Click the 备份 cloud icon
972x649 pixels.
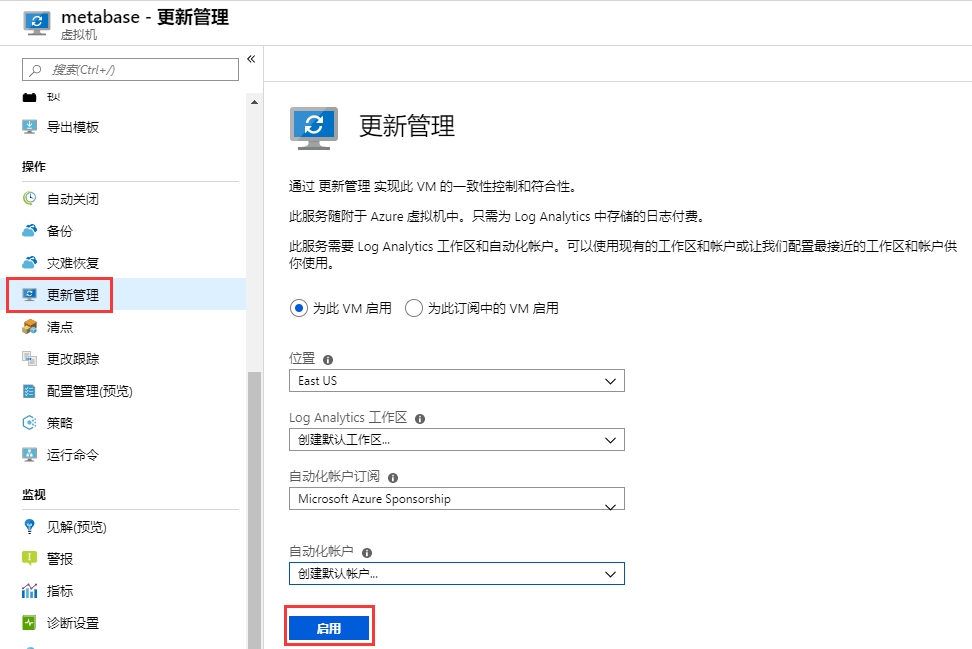pos(30,231)
